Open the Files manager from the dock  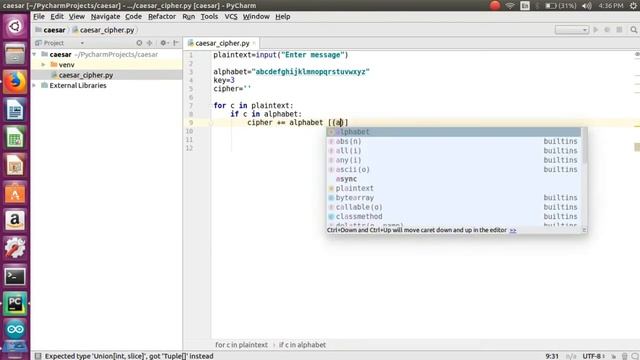click(x=15, y=54)
